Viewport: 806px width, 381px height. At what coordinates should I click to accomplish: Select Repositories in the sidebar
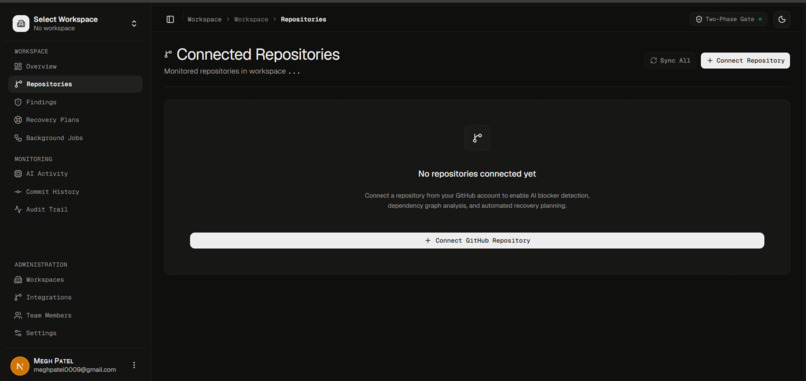point(76,84)
